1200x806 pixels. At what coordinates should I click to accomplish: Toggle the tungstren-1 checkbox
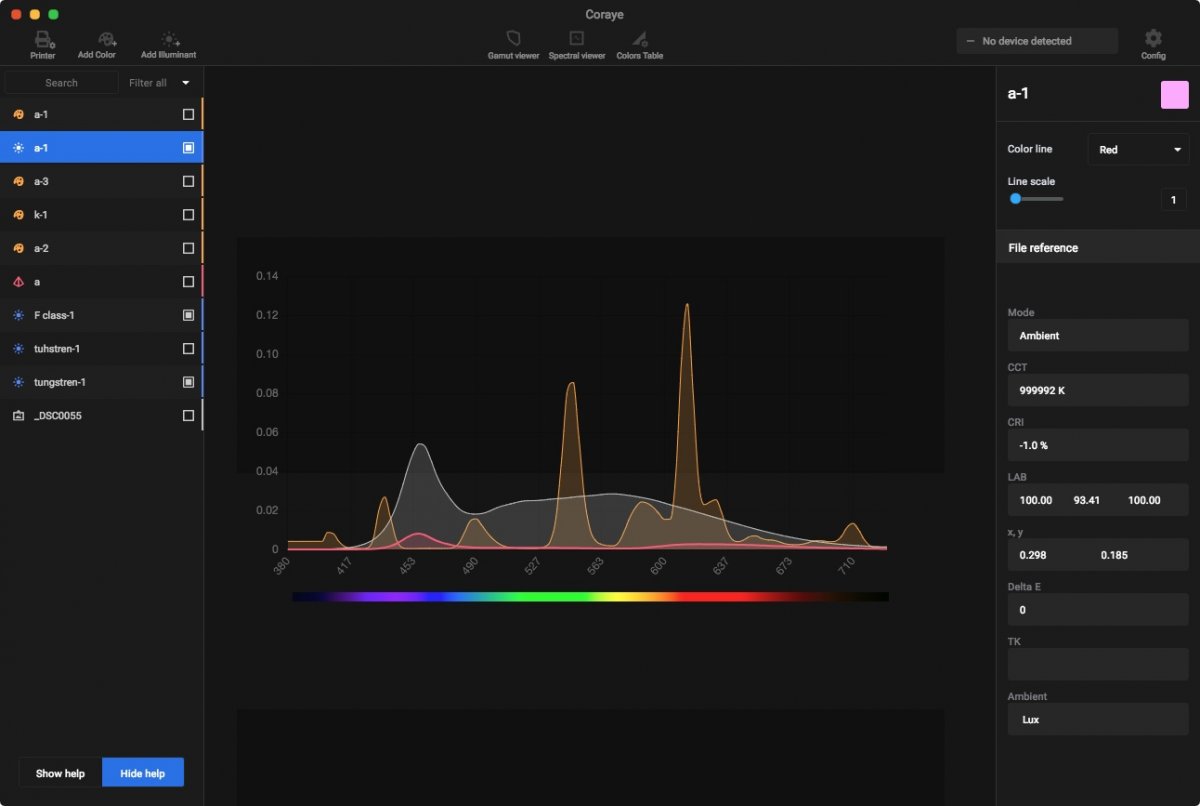188,382
